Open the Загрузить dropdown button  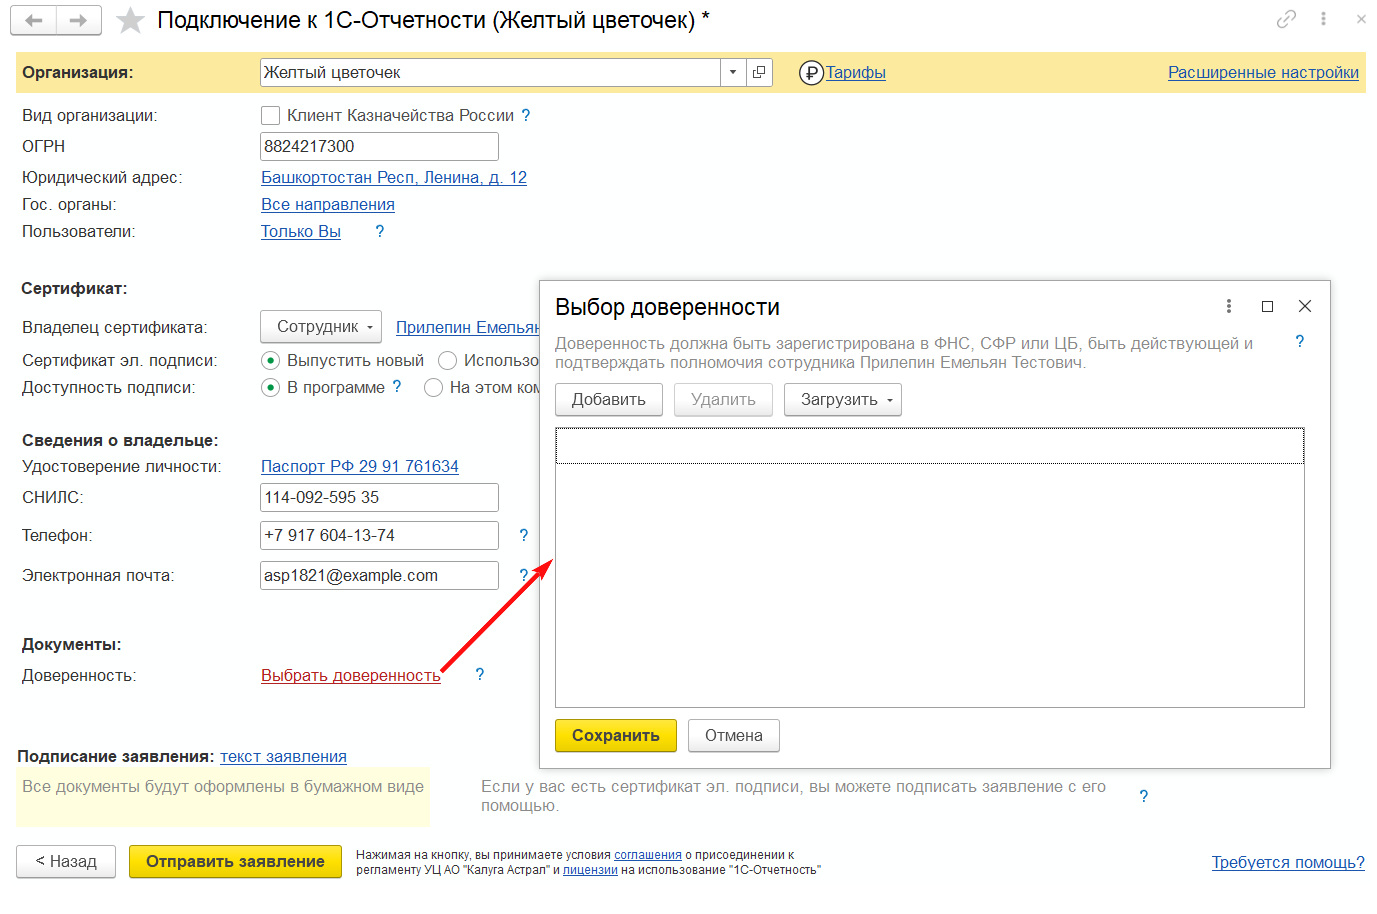click(x=843, y=400)
